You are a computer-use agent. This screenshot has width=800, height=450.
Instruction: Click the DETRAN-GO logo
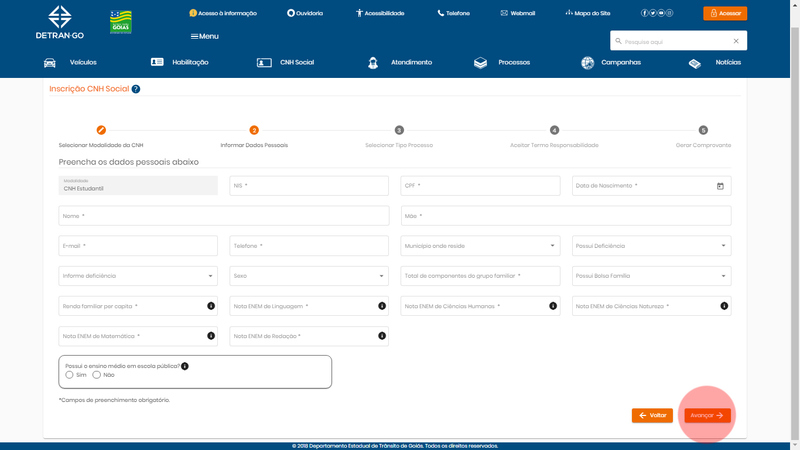coord(60,21)
